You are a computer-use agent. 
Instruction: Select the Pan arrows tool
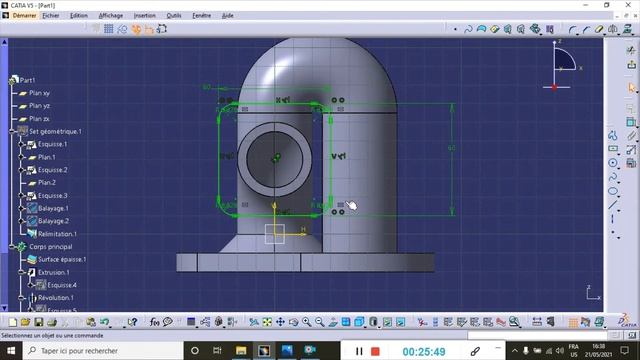coord(280,322)
